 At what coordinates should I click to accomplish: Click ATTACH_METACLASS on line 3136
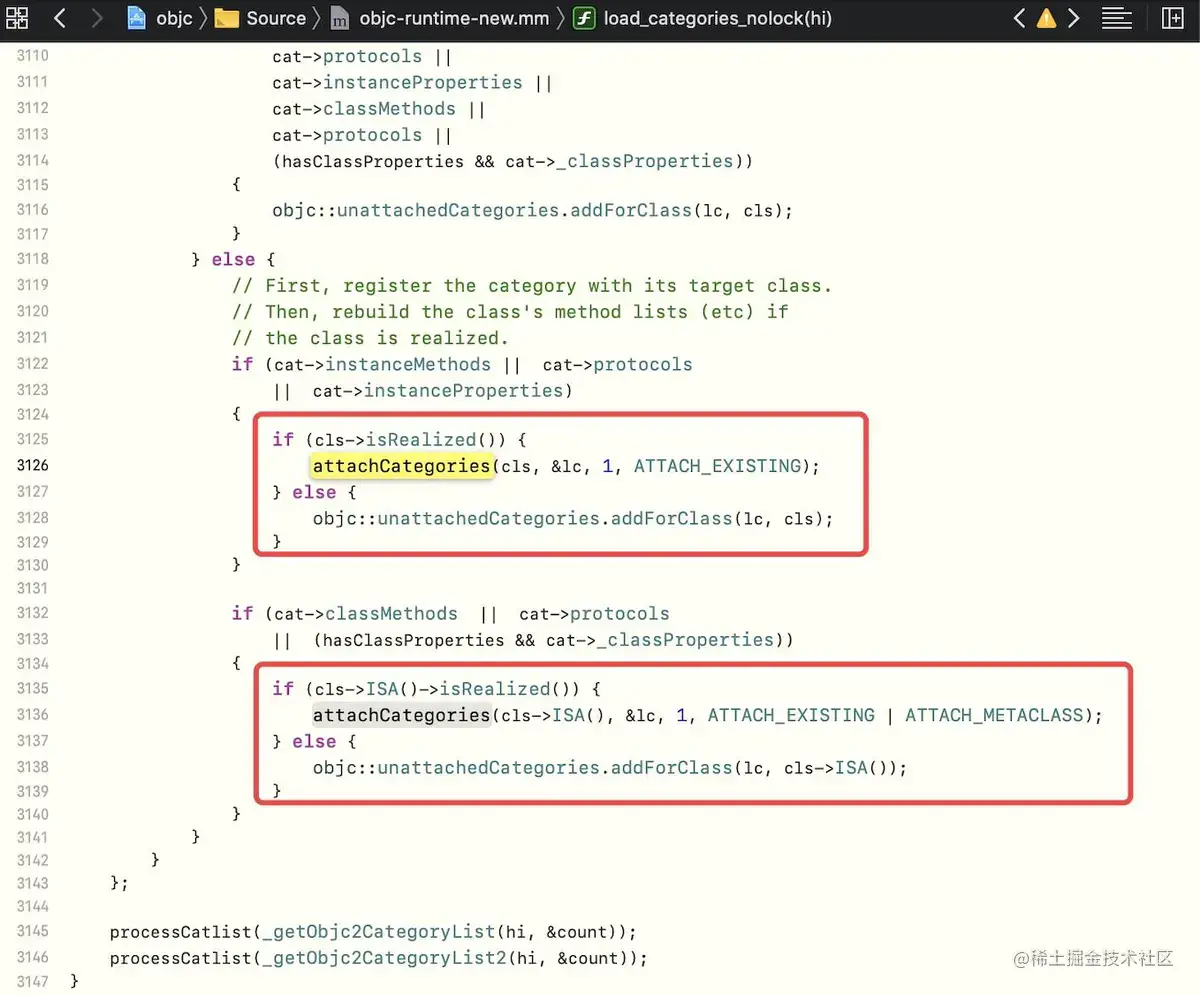pyautogui.click(x=994, y=715)
